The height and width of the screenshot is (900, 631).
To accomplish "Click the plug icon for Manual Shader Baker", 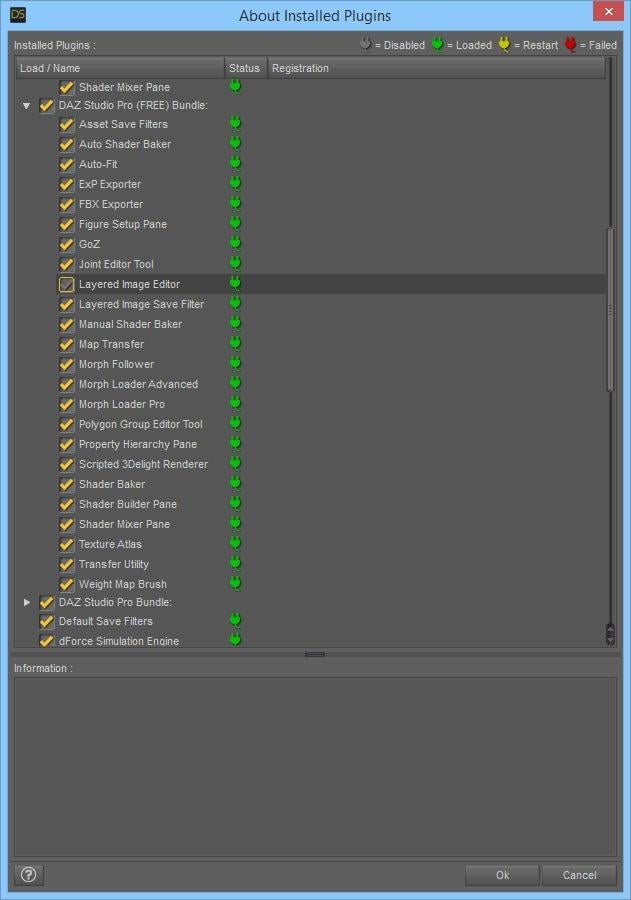I will pos(235,324).
